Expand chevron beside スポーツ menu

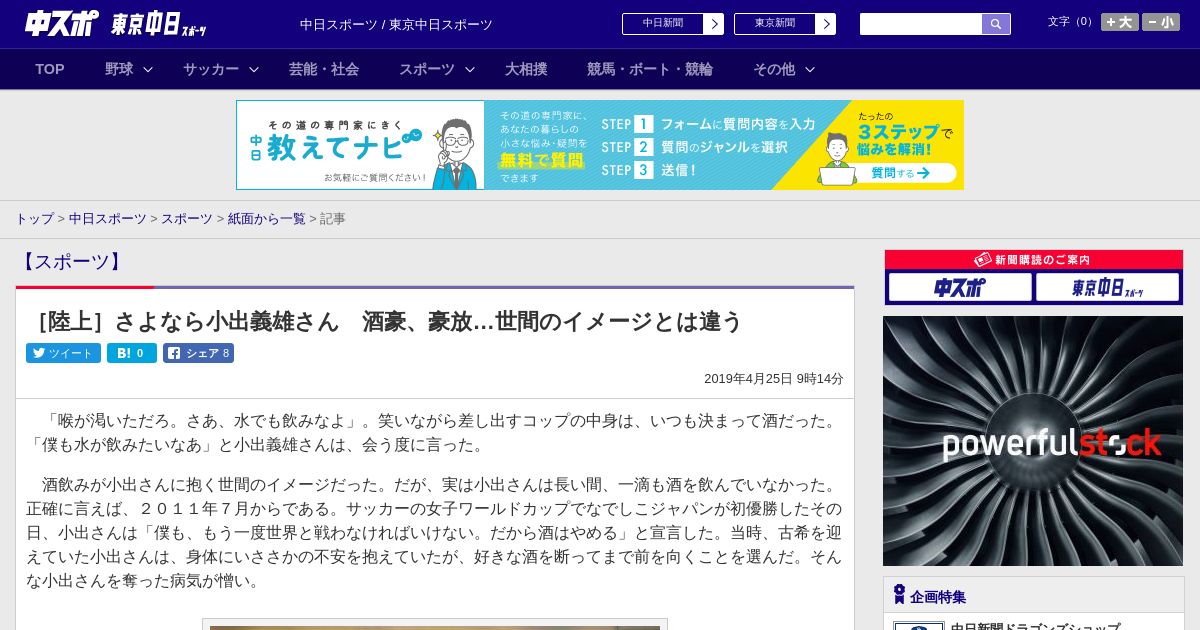pos(470,69)
